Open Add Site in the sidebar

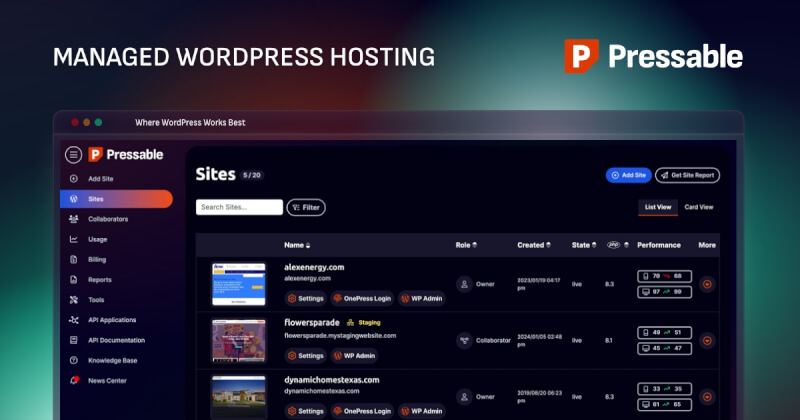(x=101, y=179)
